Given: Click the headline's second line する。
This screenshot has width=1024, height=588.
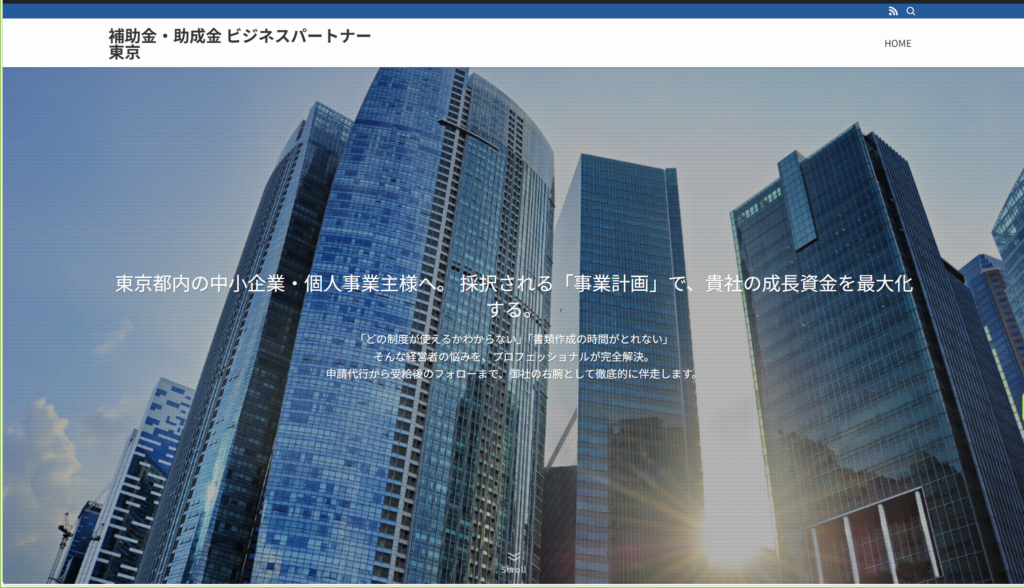Looking at the screenshot, I should [x=513, y=309].
